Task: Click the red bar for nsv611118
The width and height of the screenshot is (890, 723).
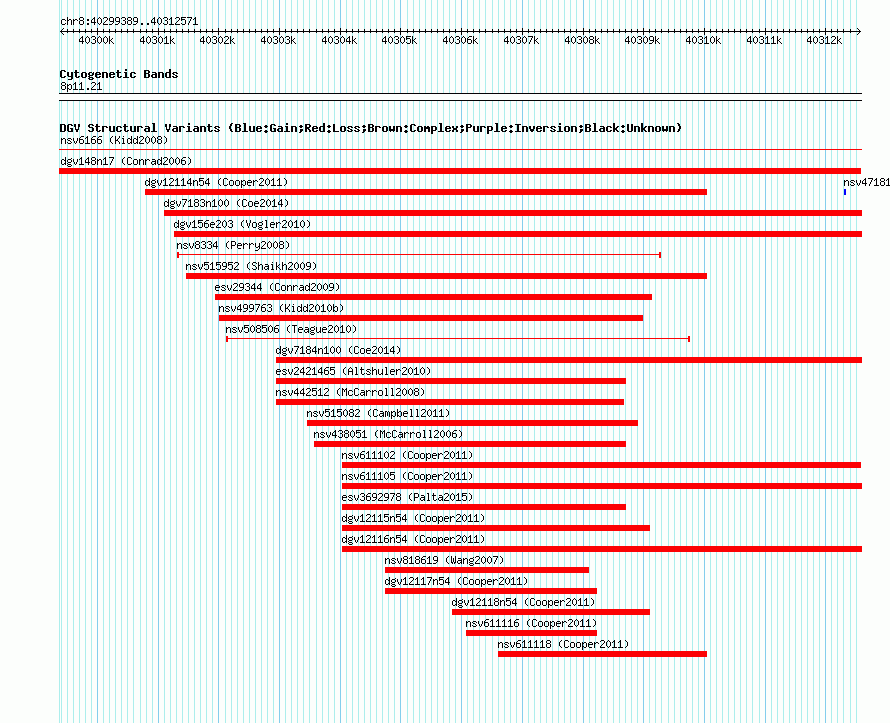Action: pyautogui.click(x=602, y=654)
